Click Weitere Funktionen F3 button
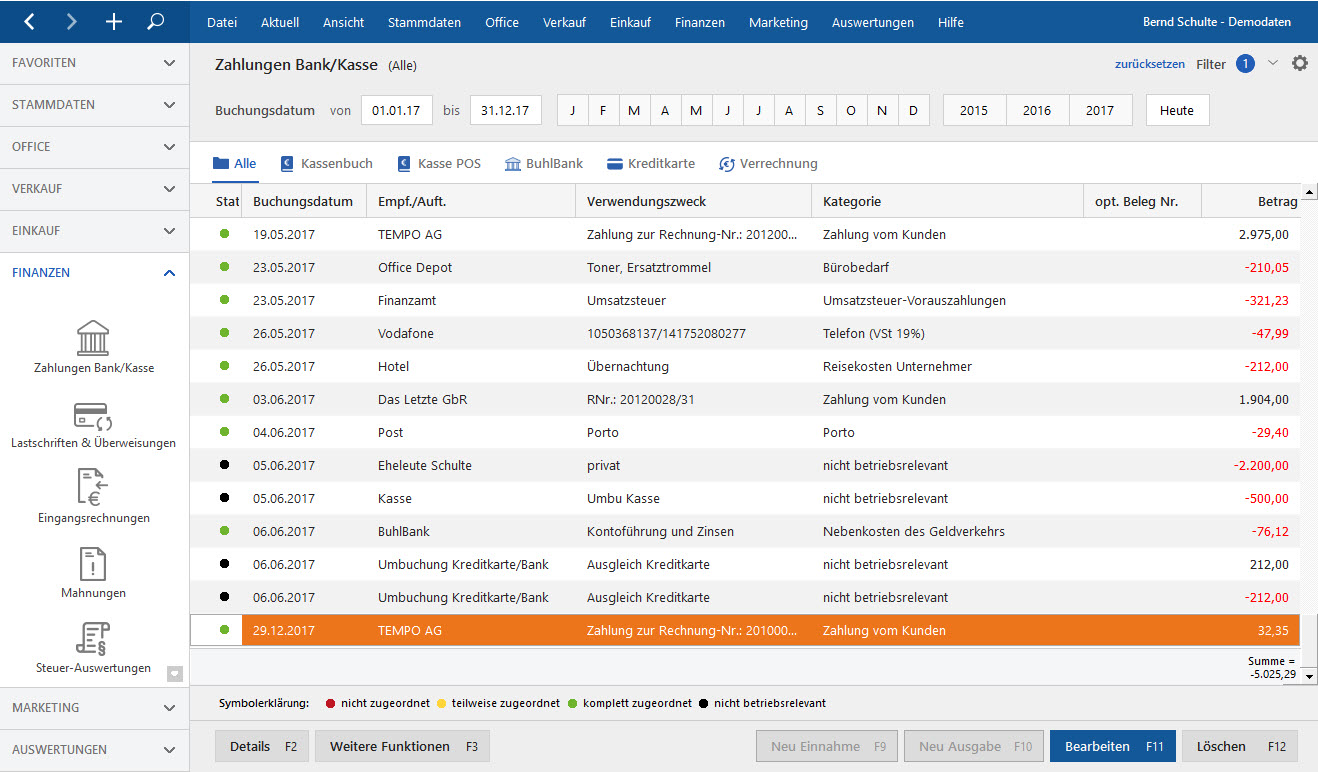The height and width of the screenshot is (772, 1318). (402, 746)
